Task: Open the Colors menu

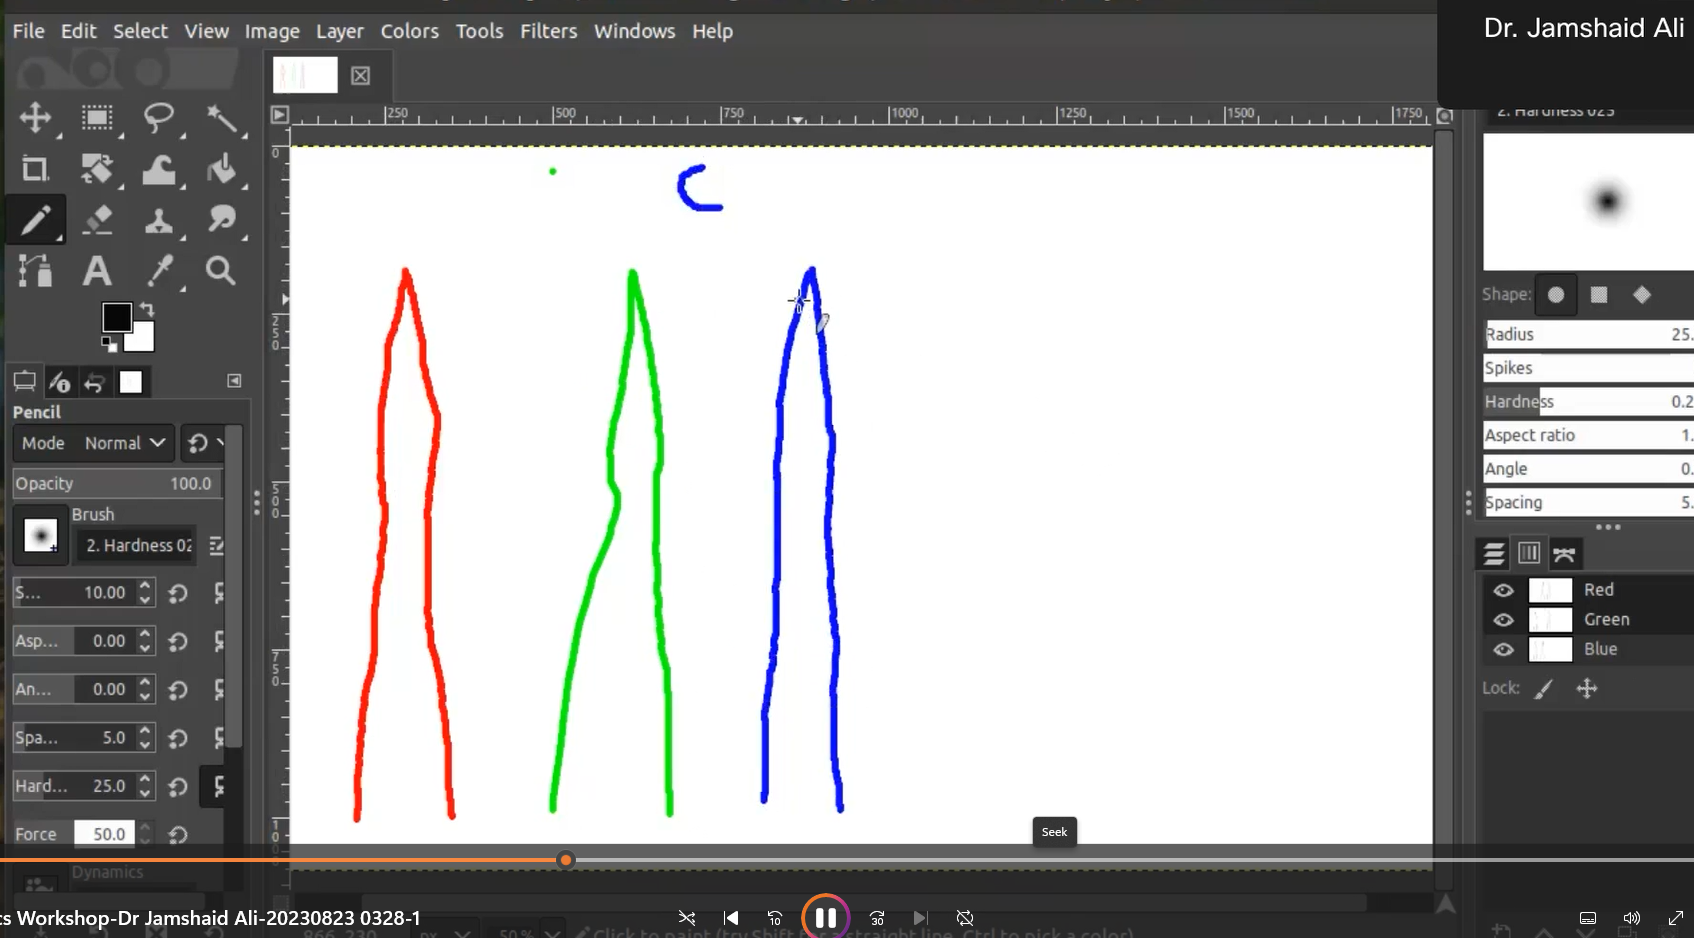Action: point(409,31)
